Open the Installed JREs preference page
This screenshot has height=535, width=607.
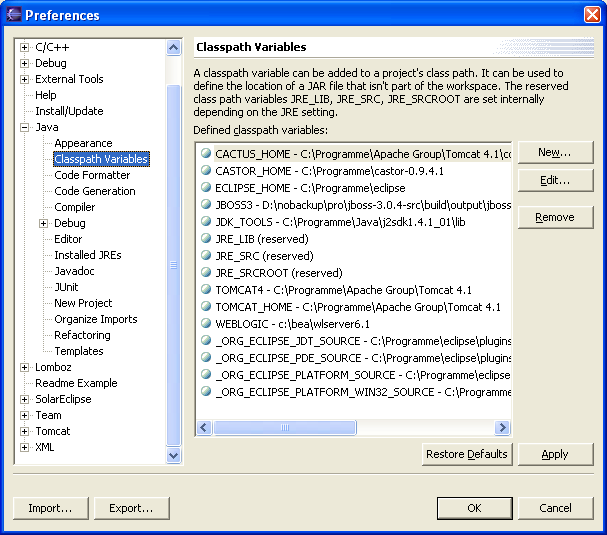click(88, 255)
